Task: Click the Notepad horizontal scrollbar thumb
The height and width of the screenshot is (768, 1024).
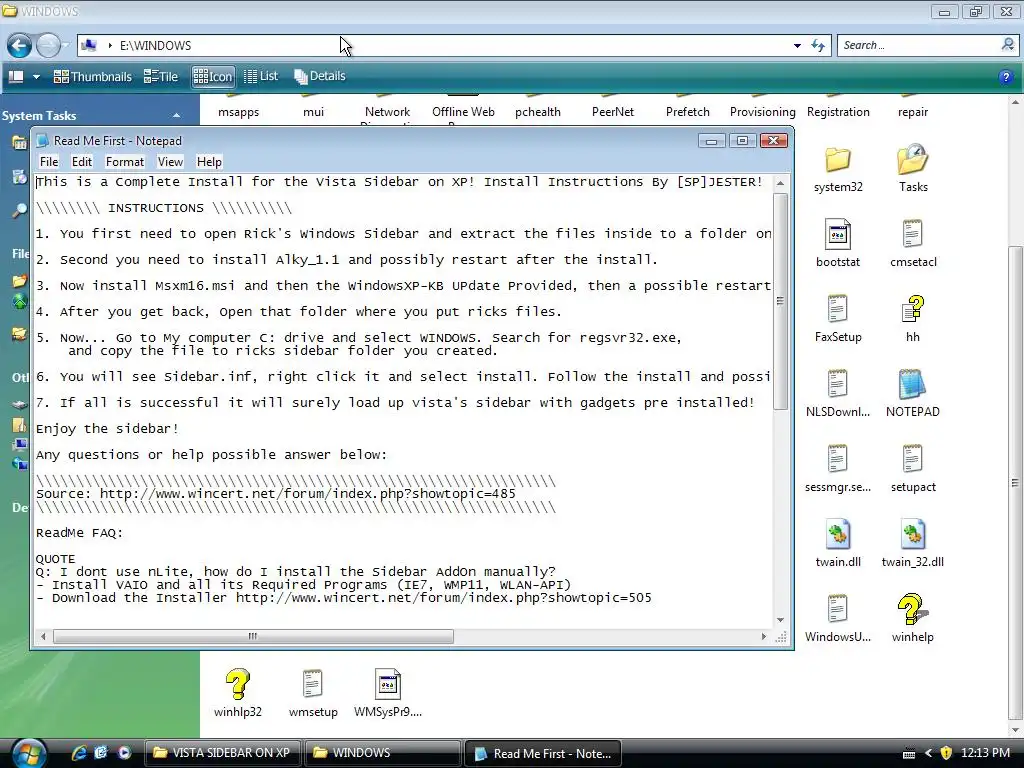Action: click(253, 636)
